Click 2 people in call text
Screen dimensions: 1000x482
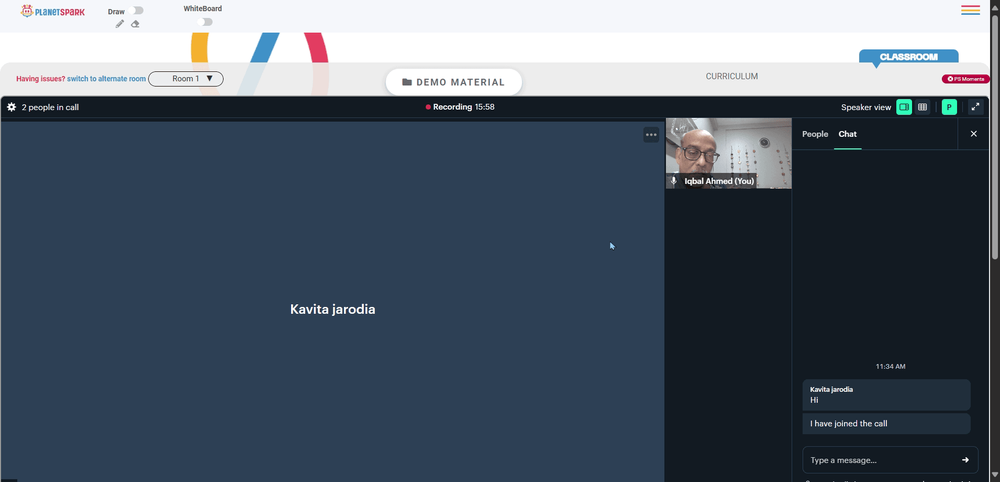pos(50,107)
